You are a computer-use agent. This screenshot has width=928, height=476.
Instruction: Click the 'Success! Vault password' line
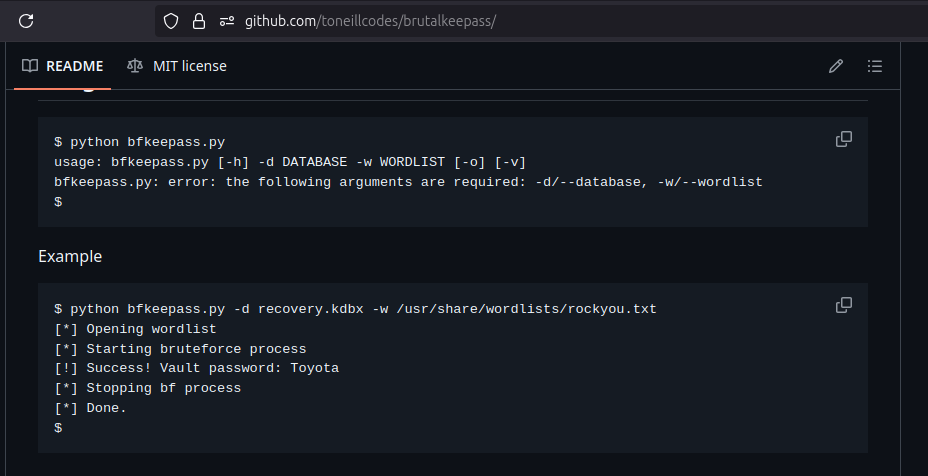coord(197,368)
